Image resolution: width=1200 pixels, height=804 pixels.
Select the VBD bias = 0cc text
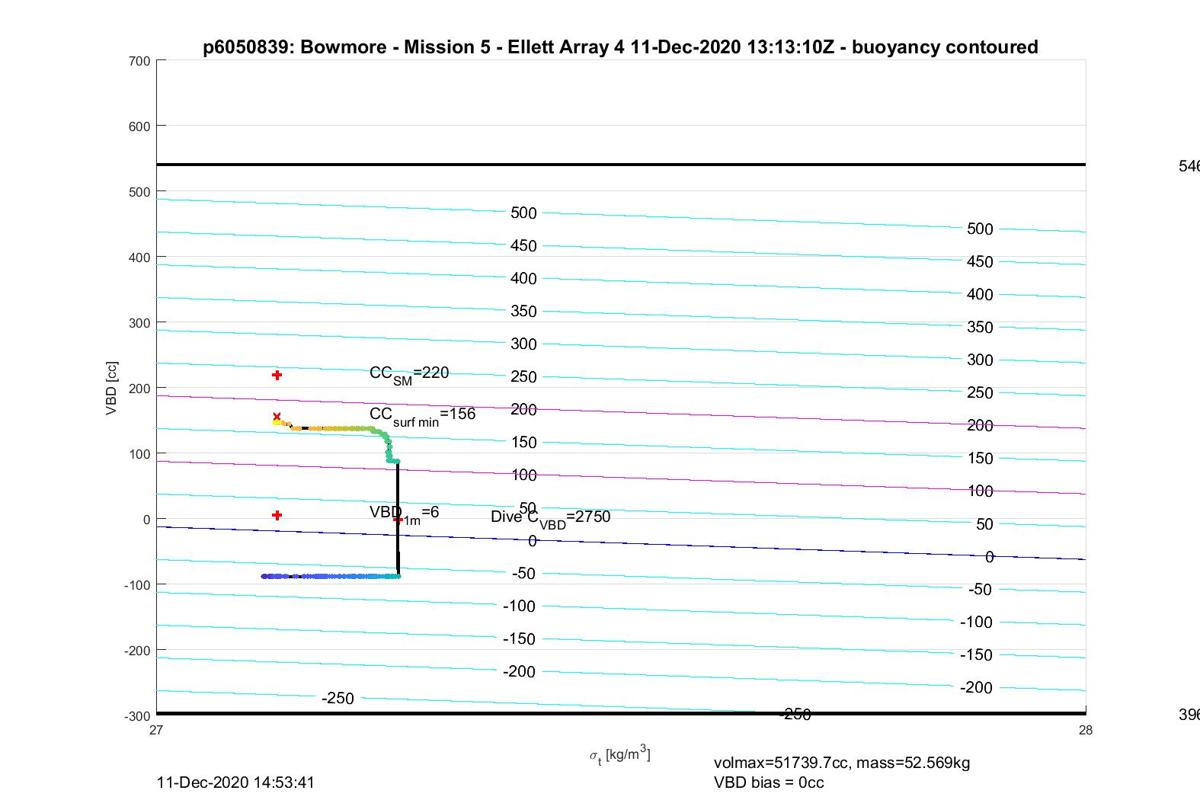[769, 782]
